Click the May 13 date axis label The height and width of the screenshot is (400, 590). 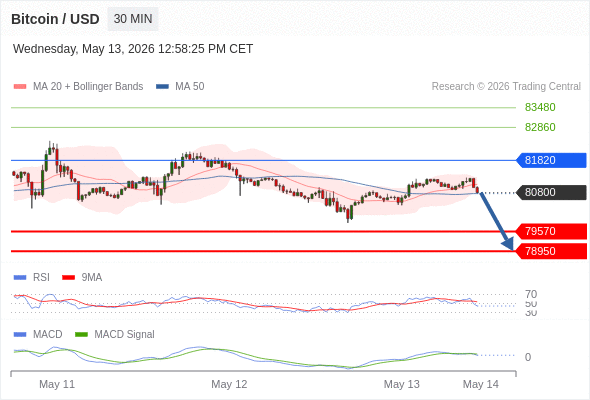[401, 384]
